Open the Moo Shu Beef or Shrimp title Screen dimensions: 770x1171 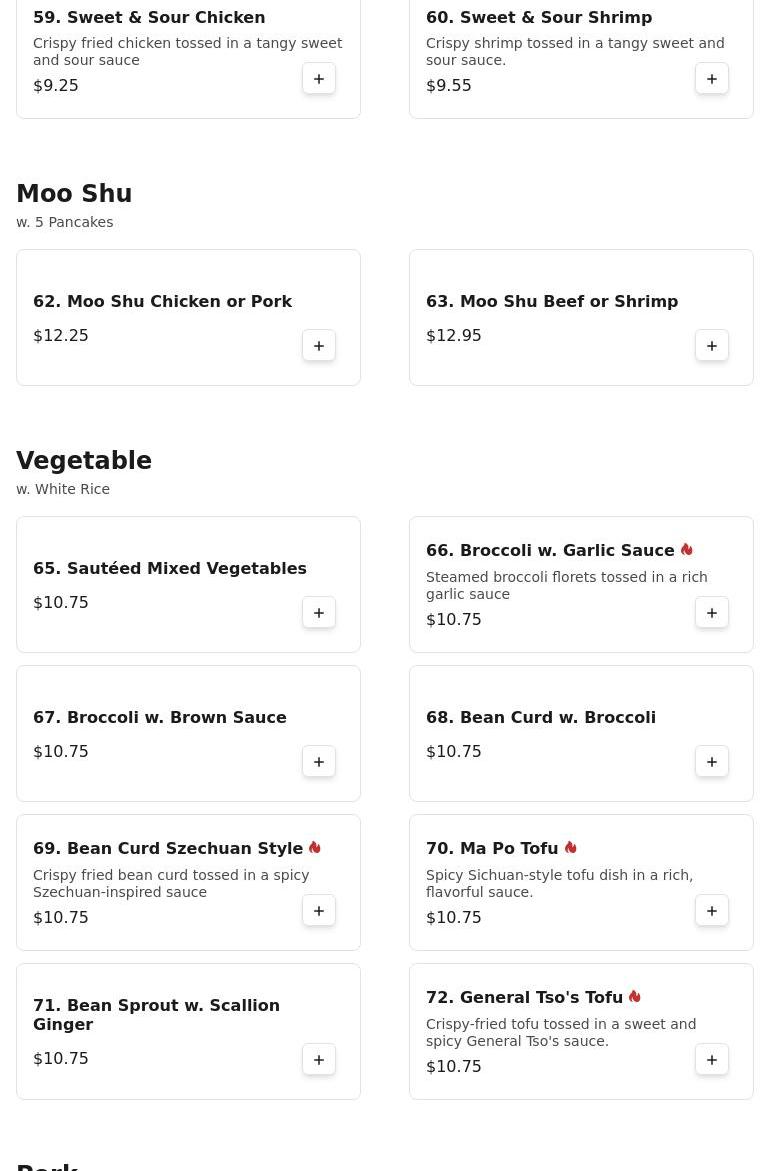click(552, 301)
